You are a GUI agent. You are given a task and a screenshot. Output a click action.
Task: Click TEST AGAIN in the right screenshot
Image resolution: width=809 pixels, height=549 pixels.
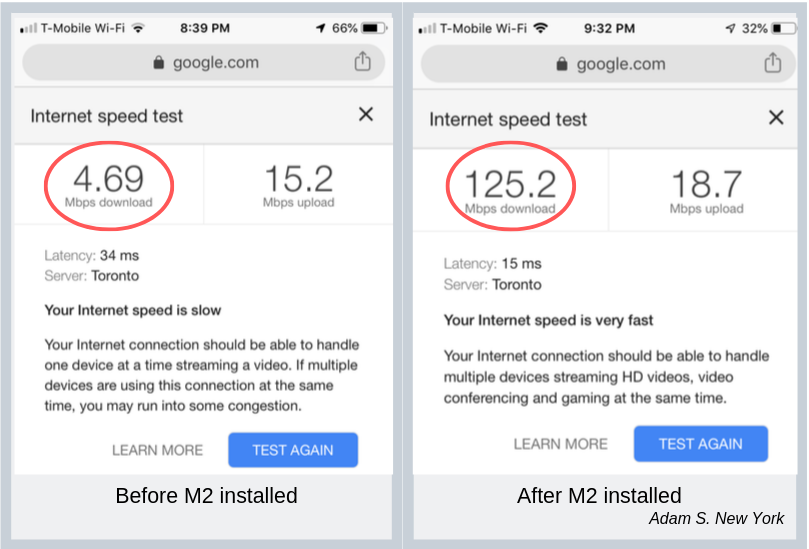click(701, 444)
